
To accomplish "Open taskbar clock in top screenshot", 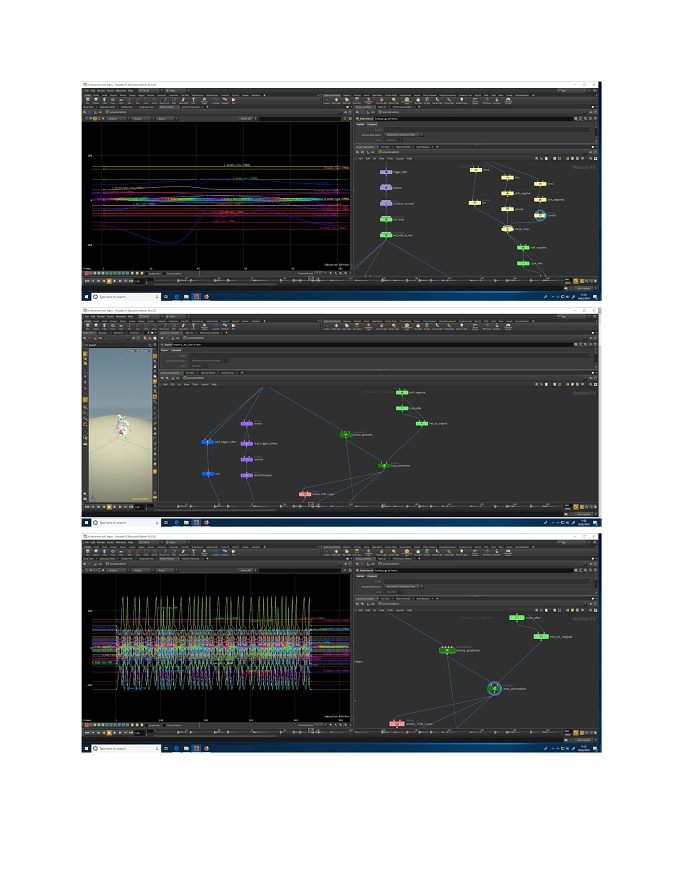I will point(583,296).
